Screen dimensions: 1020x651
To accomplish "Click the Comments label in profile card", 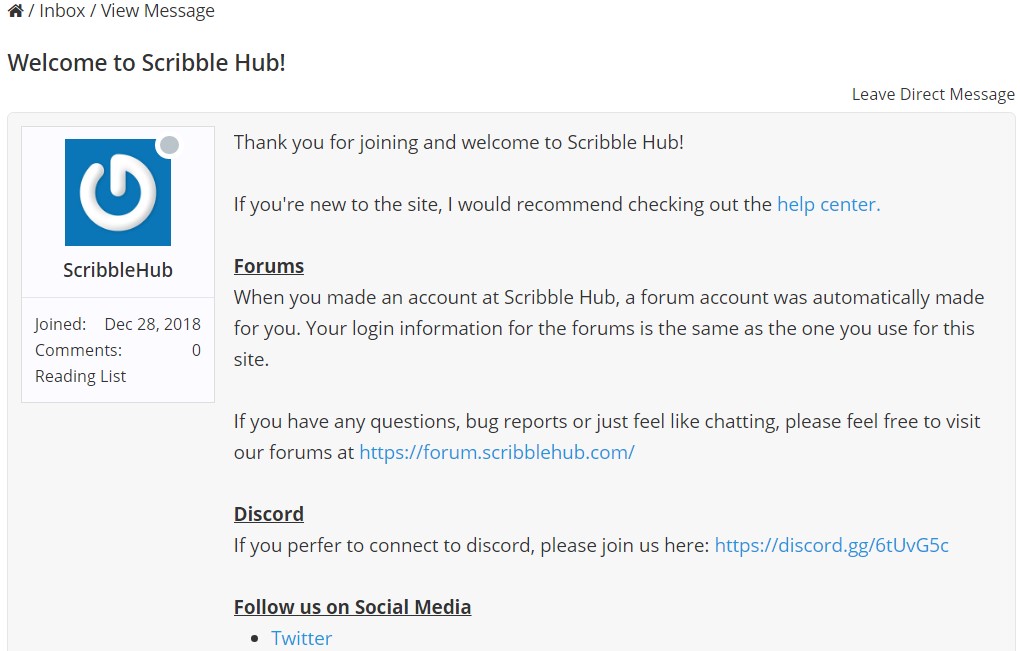I will (x=78, y=350).
